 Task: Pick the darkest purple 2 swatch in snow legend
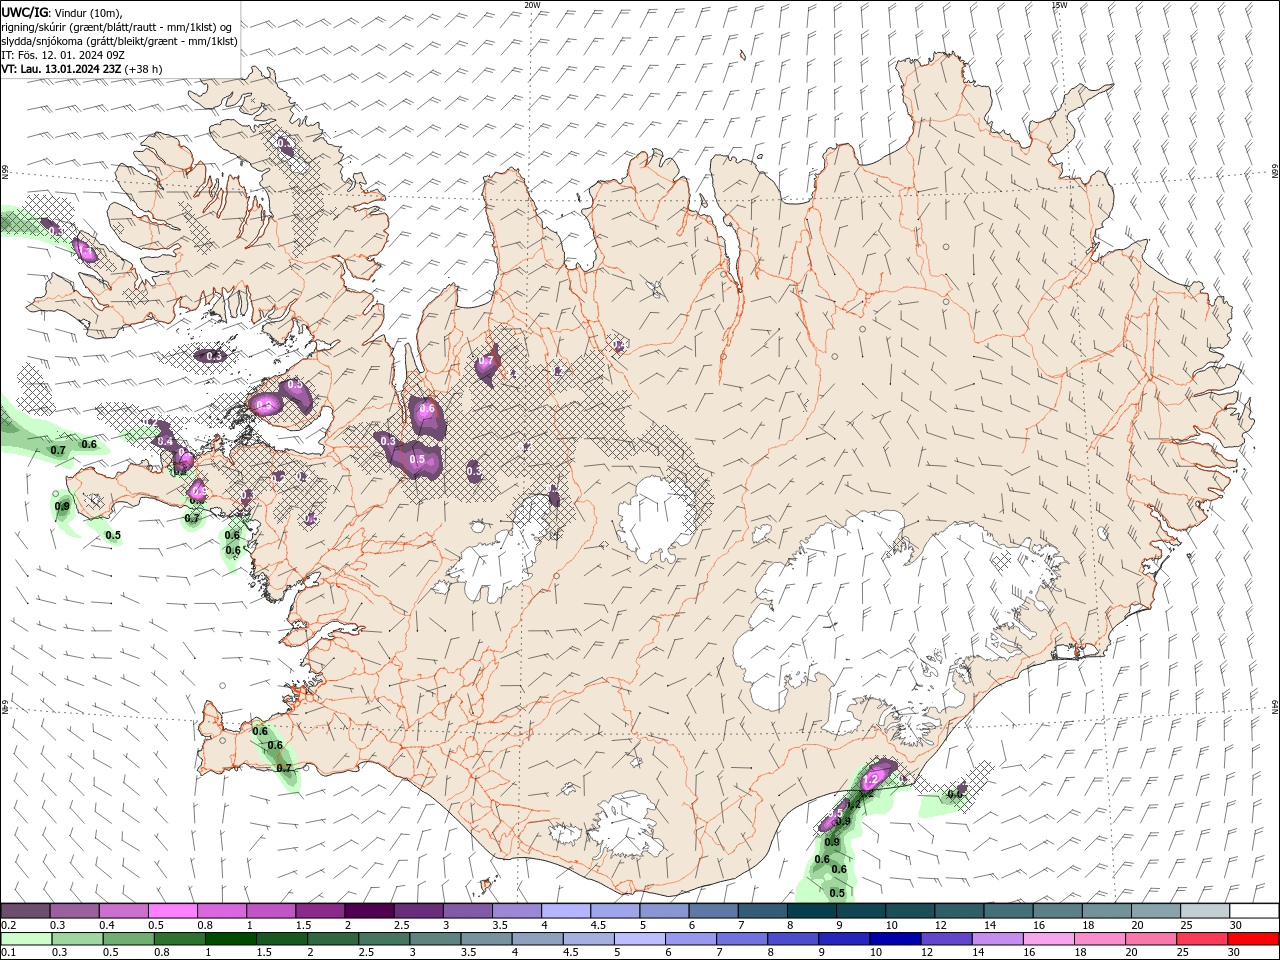[x=369, y=911]
